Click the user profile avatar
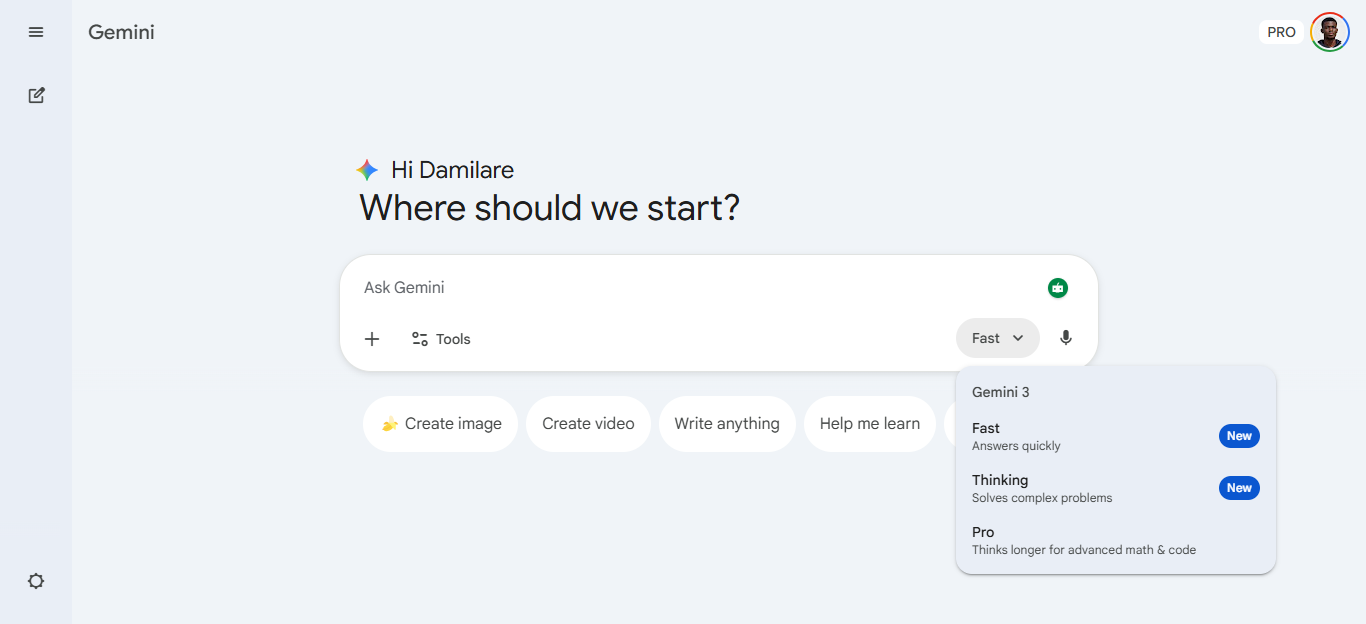Viewport: 1366px width, 624px height. 1329,32
